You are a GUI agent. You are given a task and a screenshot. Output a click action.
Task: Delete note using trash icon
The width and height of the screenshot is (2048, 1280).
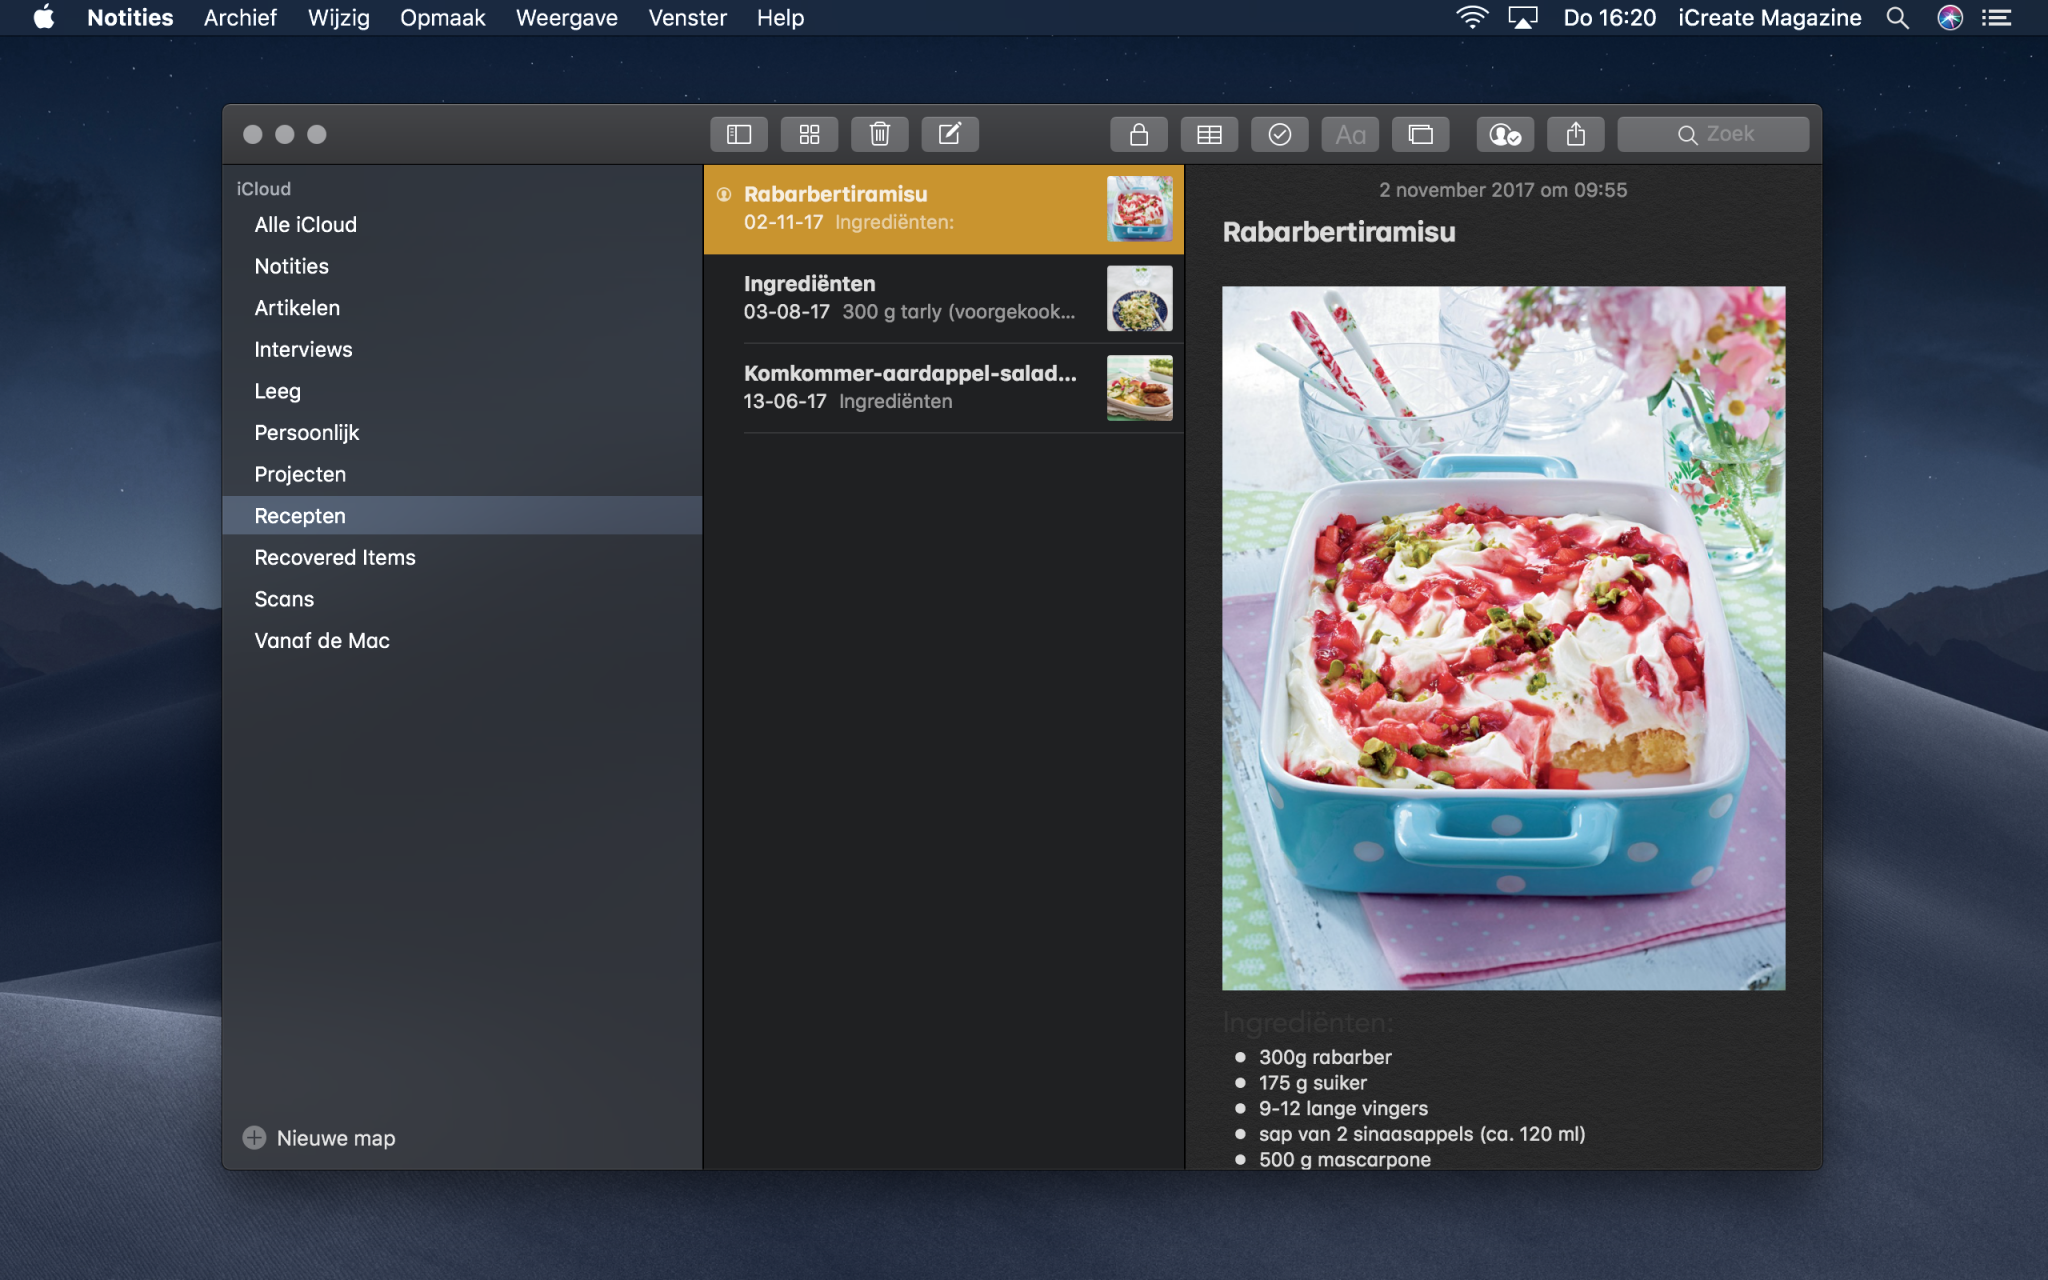click(879, 134)
